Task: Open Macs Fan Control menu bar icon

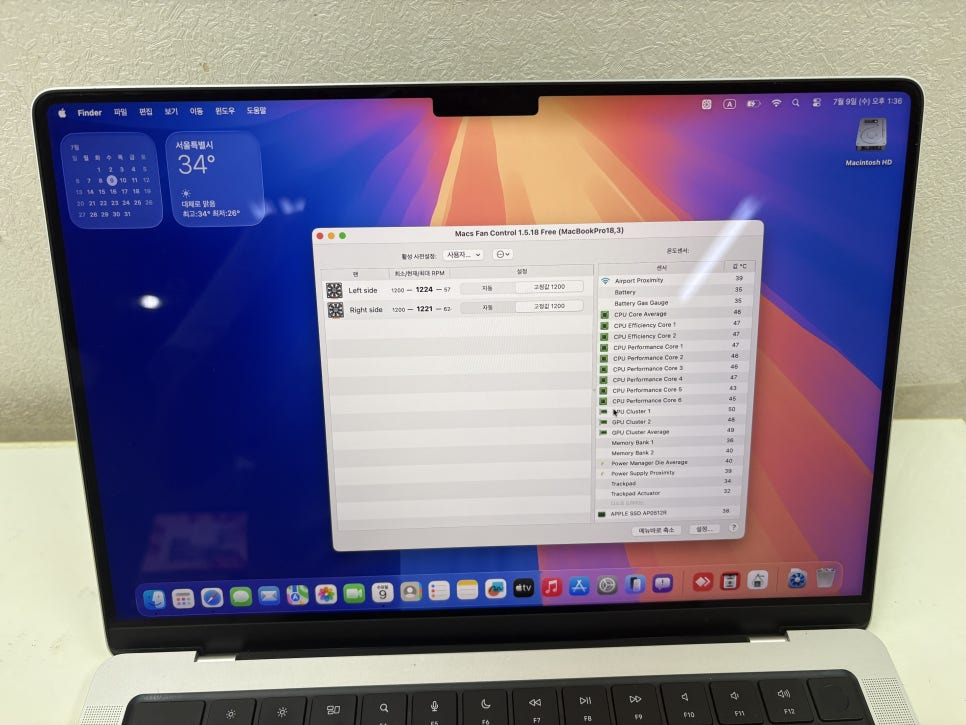Action: click(x=707, y=104)
